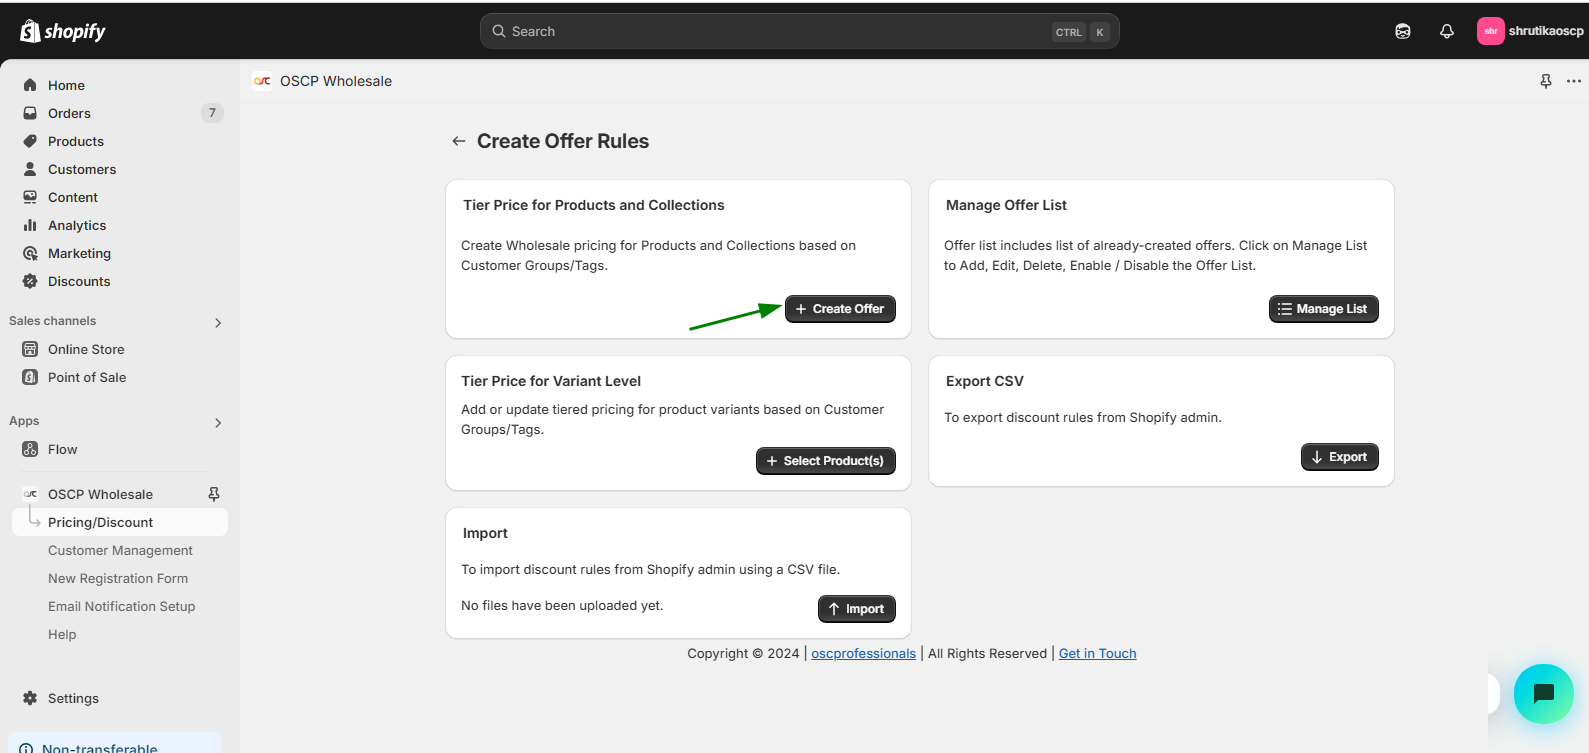1589x753 pixels.
Task: Go to Customer Management submenu
Action: [x=120, y=550]
